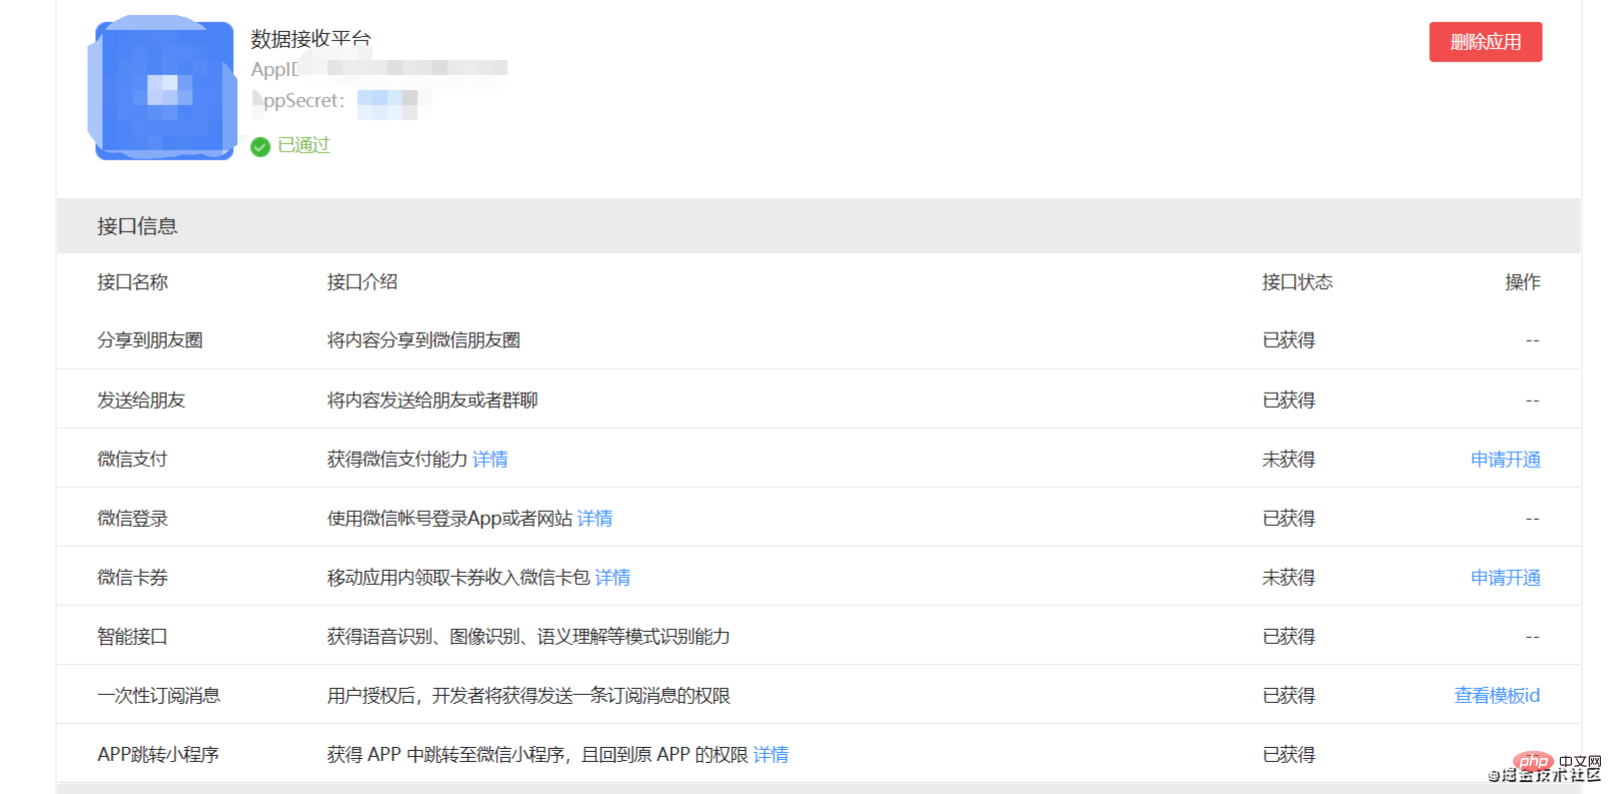
Task: Click description 用户授权后，开发者将获得发送一条订阅消息的权限
Action: [x=529, y=695]
